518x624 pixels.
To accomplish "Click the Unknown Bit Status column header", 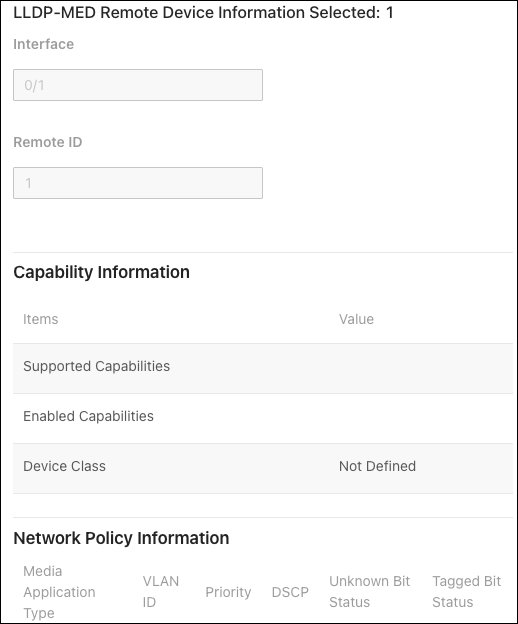I will [369, 592].
